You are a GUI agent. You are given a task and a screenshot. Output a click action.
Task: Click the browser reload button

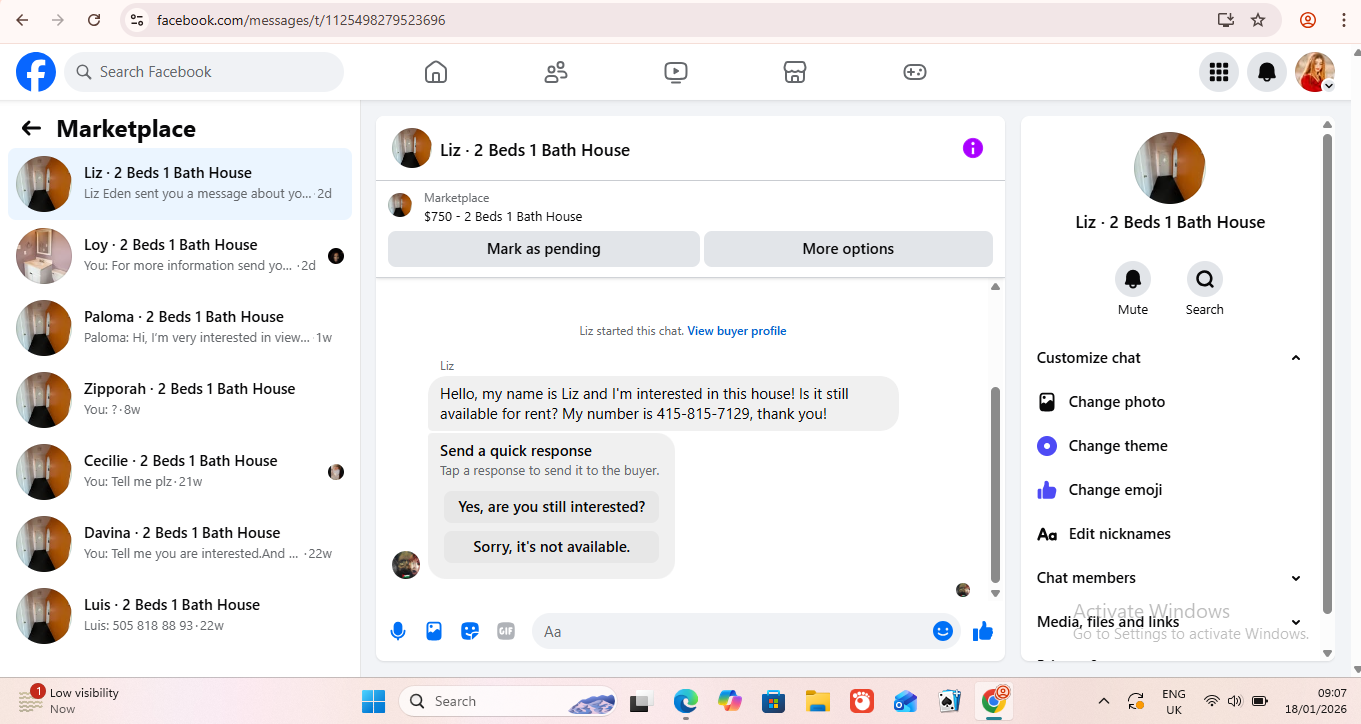click(x=94, y=20)
